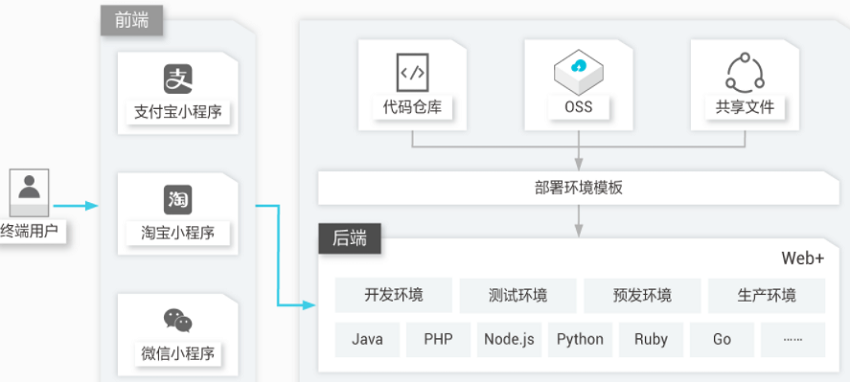Click the OSS text label
The height and width of the screenshot is (382, 850).
click(578, 107)
